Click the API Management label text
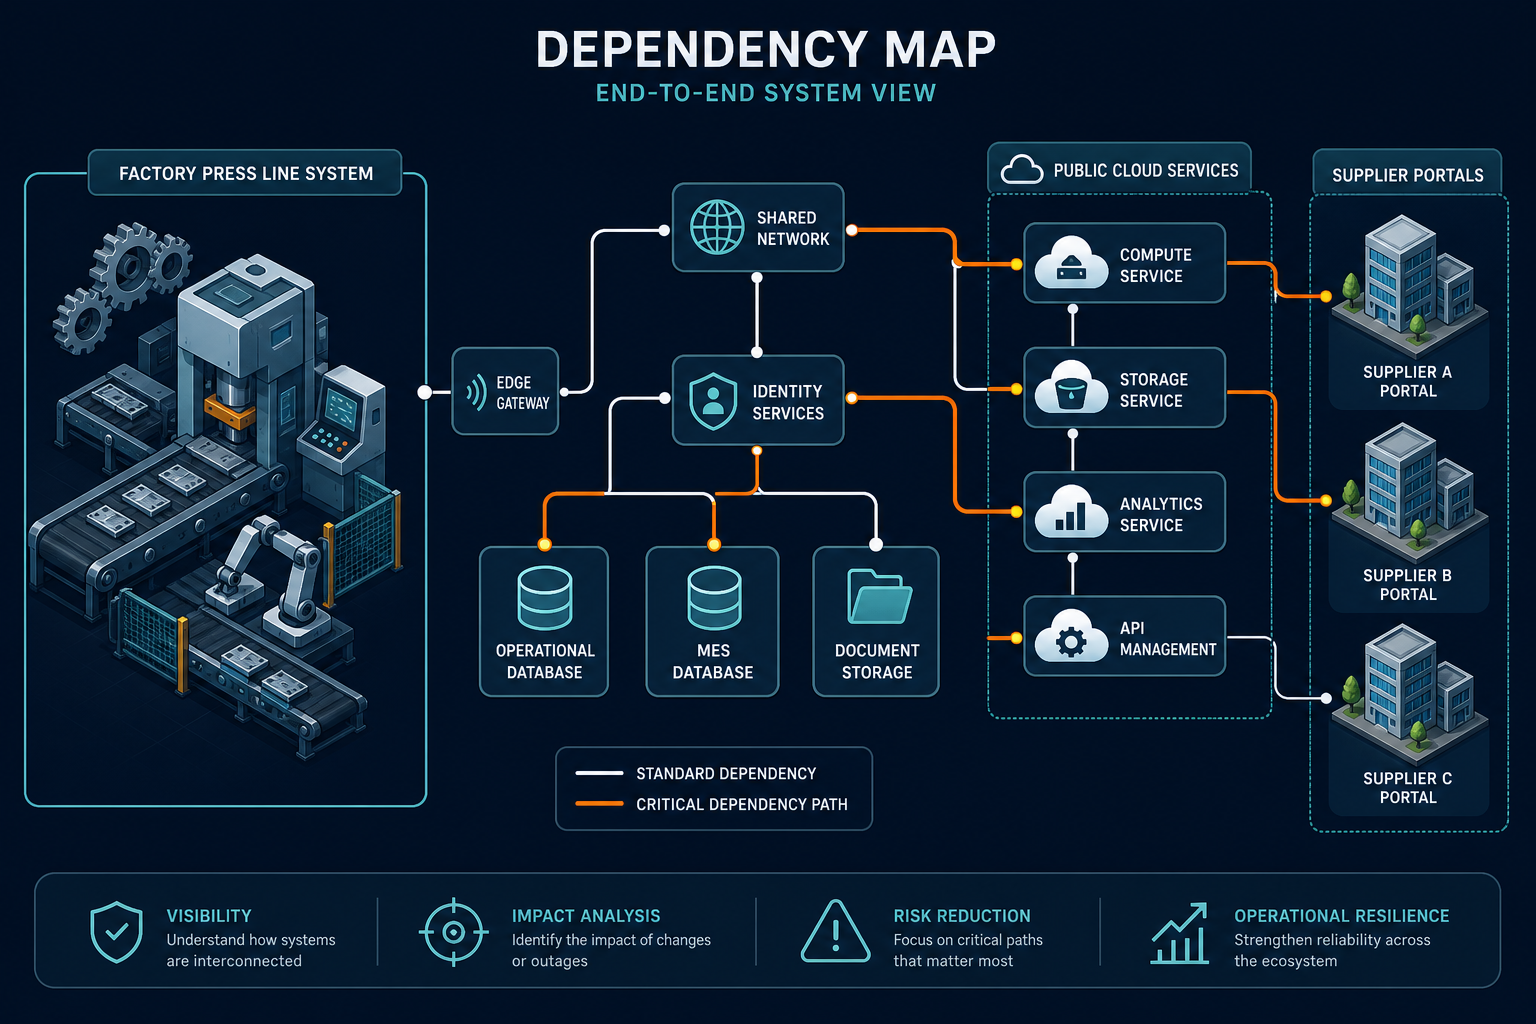This screenshot has height=1024, width=1536. click(1168, 638)
